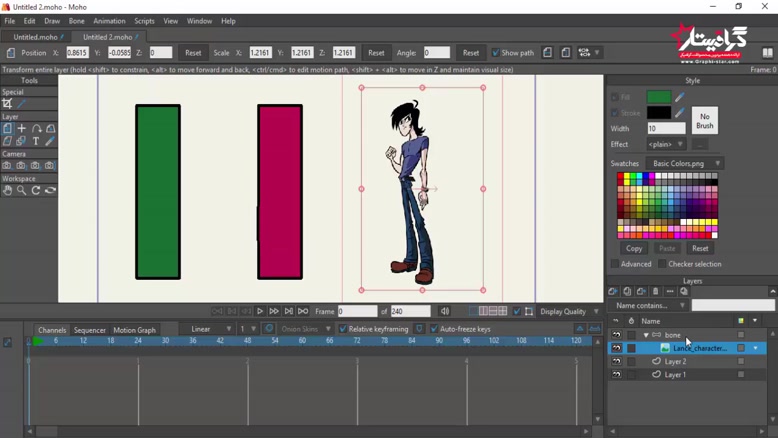Click the New Layer icon in Layers panel
The height and width of the screenshot is (438, 778).
point(613,292)
